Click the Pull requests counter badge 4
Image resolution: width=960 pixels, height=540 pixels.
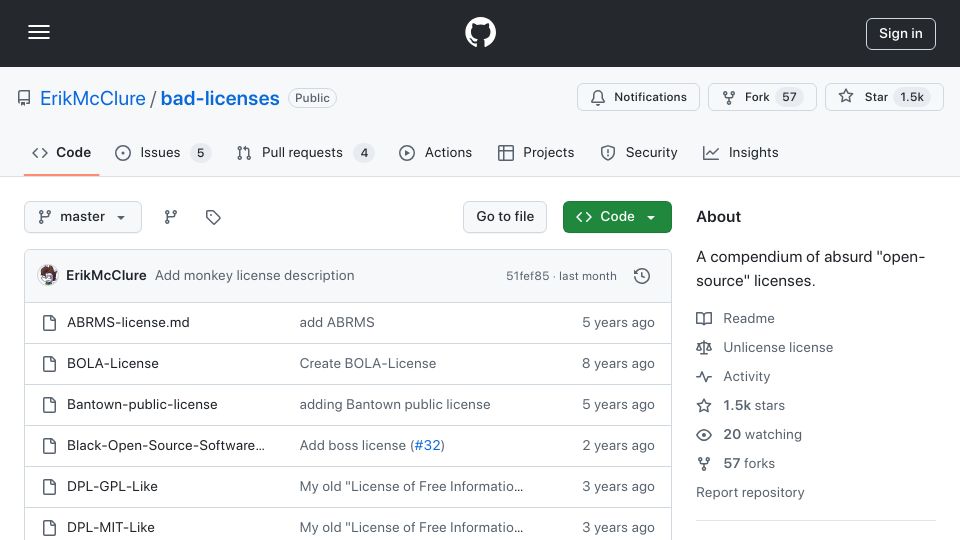[x=364, y=152]
